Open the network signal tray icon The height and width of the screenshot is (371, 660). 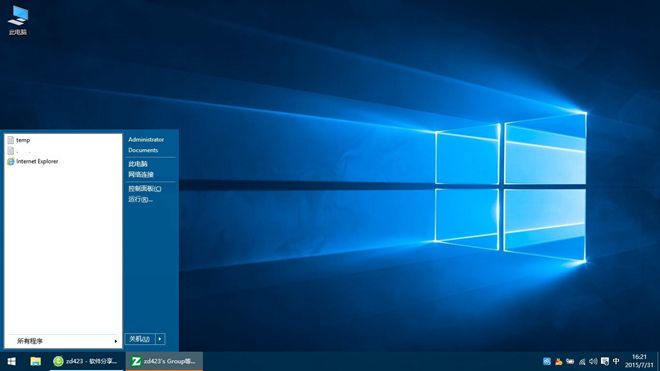coord(582,361)
